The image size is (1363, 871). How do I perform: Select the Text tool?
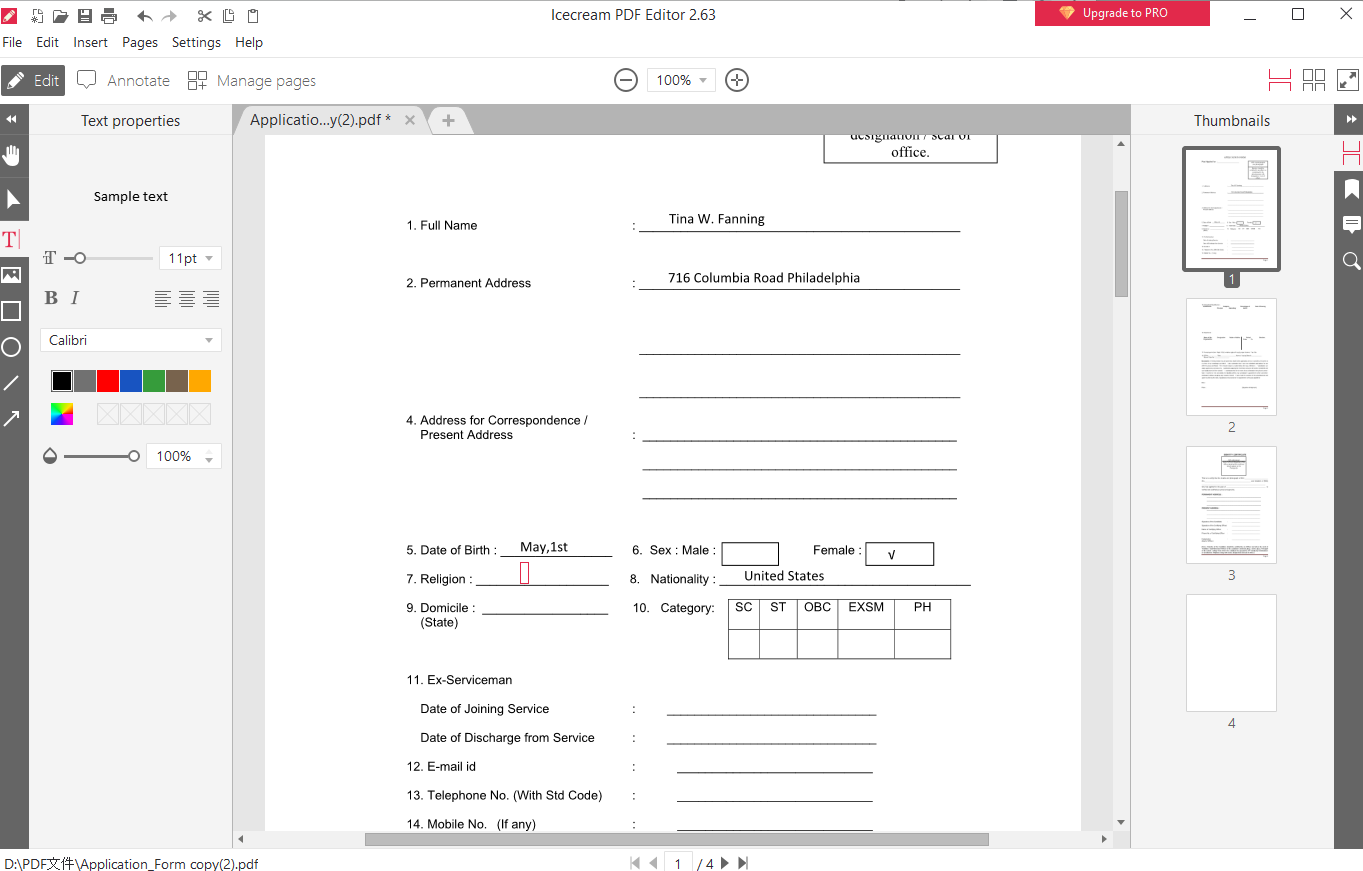pos(14,239)
